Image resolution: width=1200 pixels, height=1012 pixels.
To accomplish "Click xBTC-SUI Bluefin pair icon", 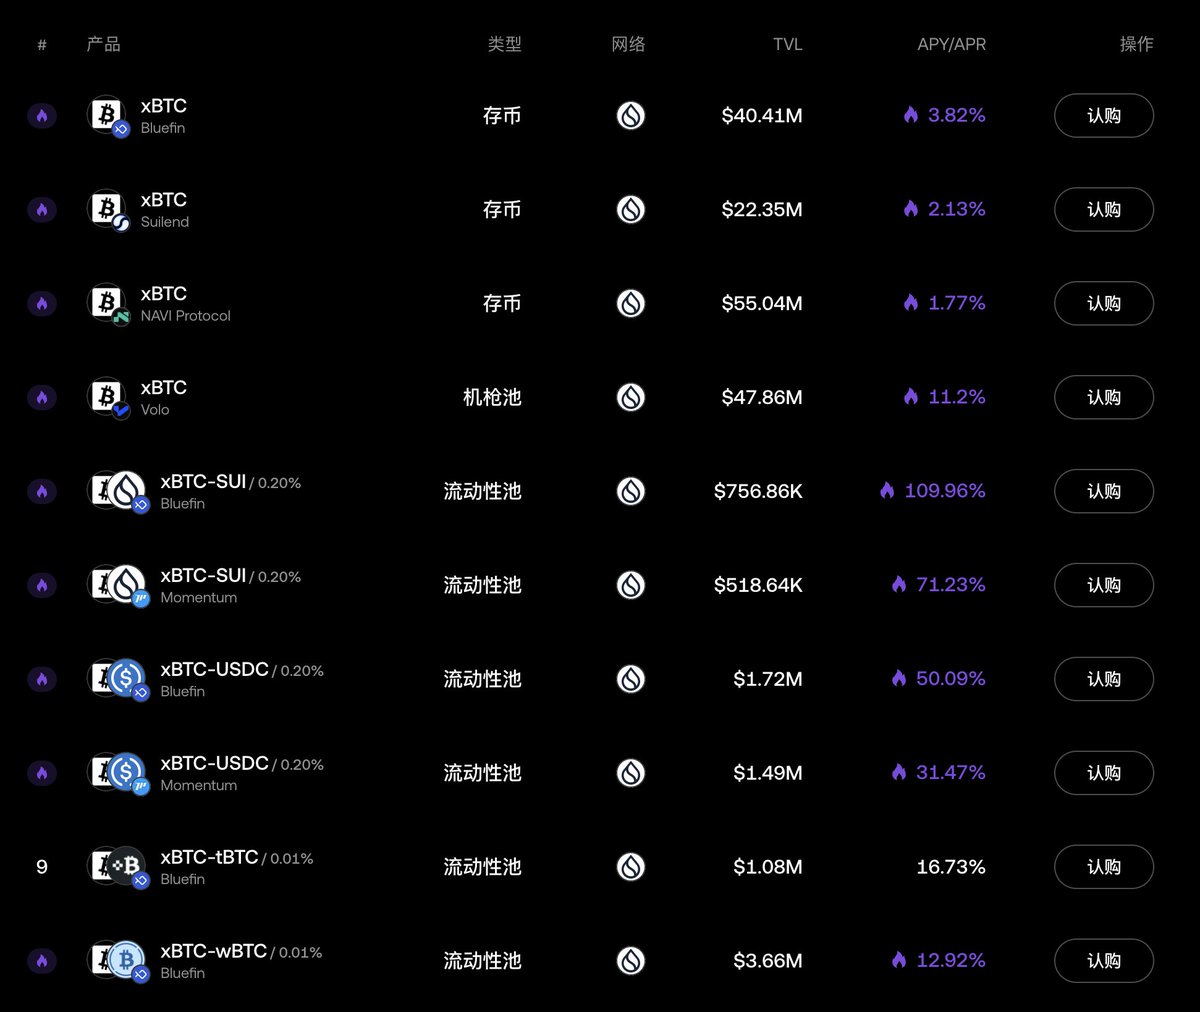I will point(118,491).
